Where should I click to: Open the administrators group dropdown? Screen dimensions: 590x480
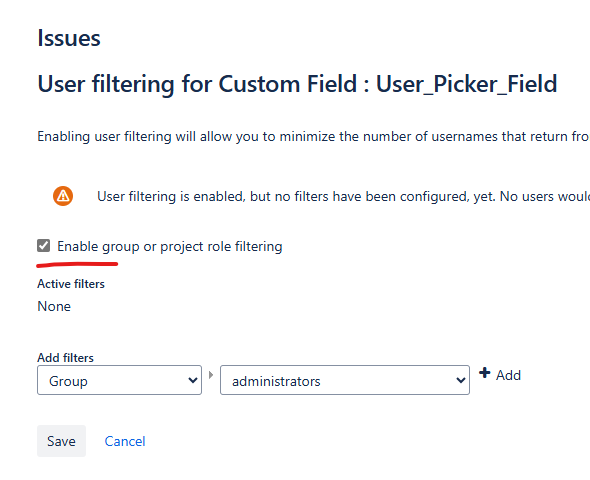345,380
